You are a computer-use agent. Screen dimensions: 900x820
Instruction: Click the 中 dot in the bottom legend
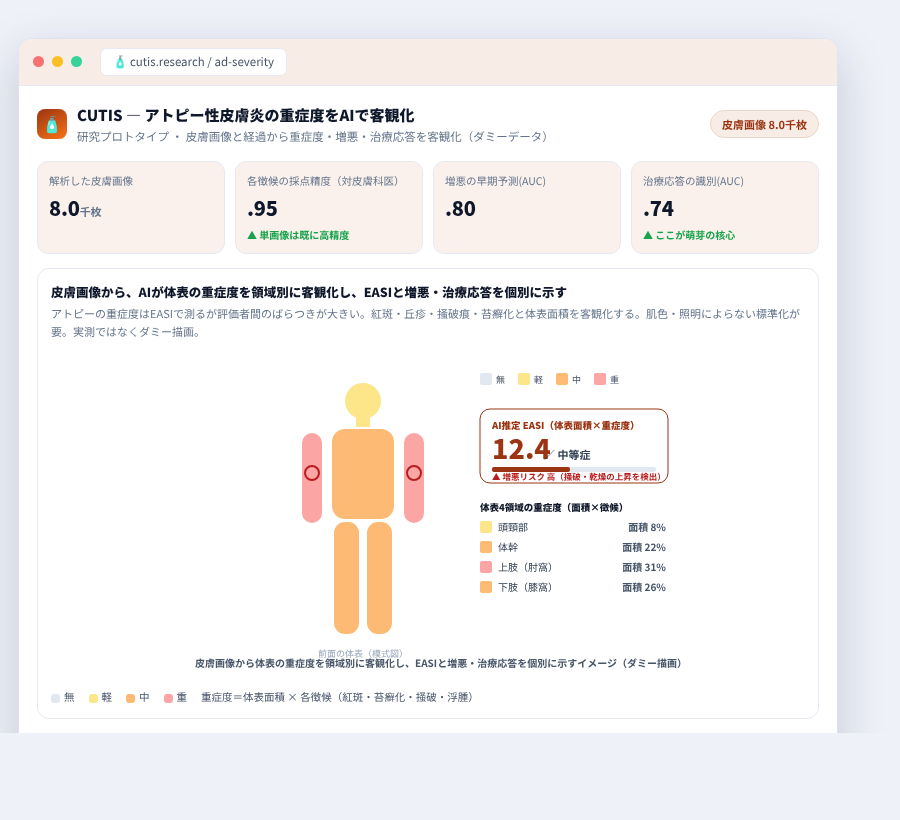point(130,698)
